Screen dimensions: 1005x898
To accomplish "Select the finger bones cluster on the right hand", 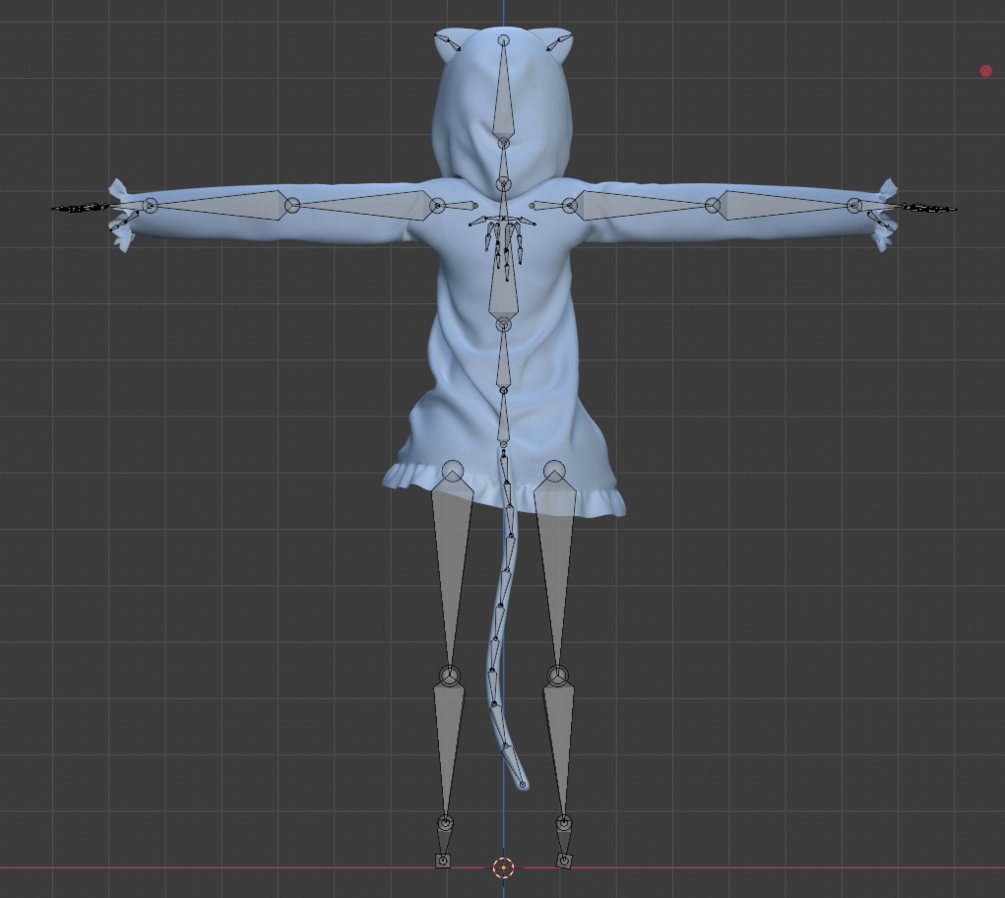I will (928, 208).
